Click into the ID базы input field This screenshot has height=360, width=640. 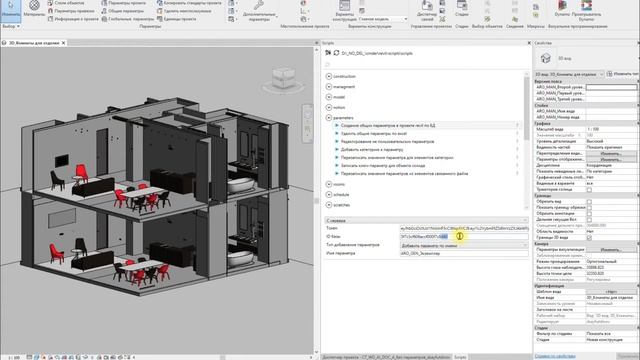point(464,236)
